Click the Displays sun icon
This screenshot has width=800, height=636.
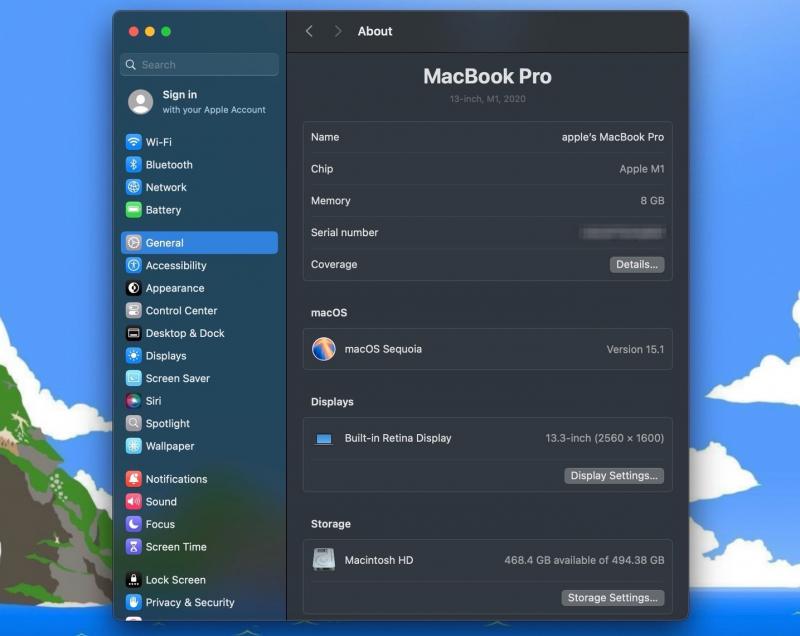point(134,355)
